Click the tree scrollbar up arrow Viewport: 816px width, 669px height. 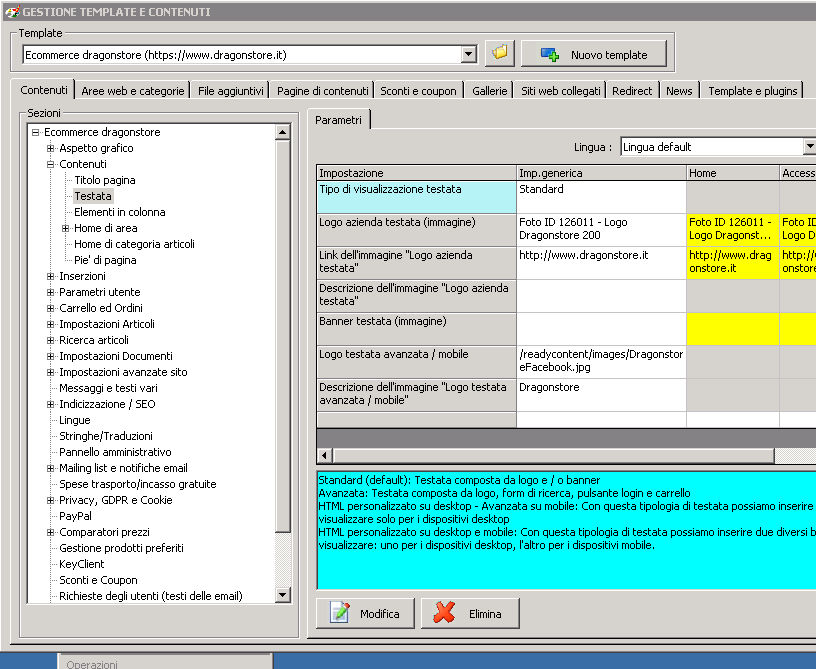[x=282, y=132]
